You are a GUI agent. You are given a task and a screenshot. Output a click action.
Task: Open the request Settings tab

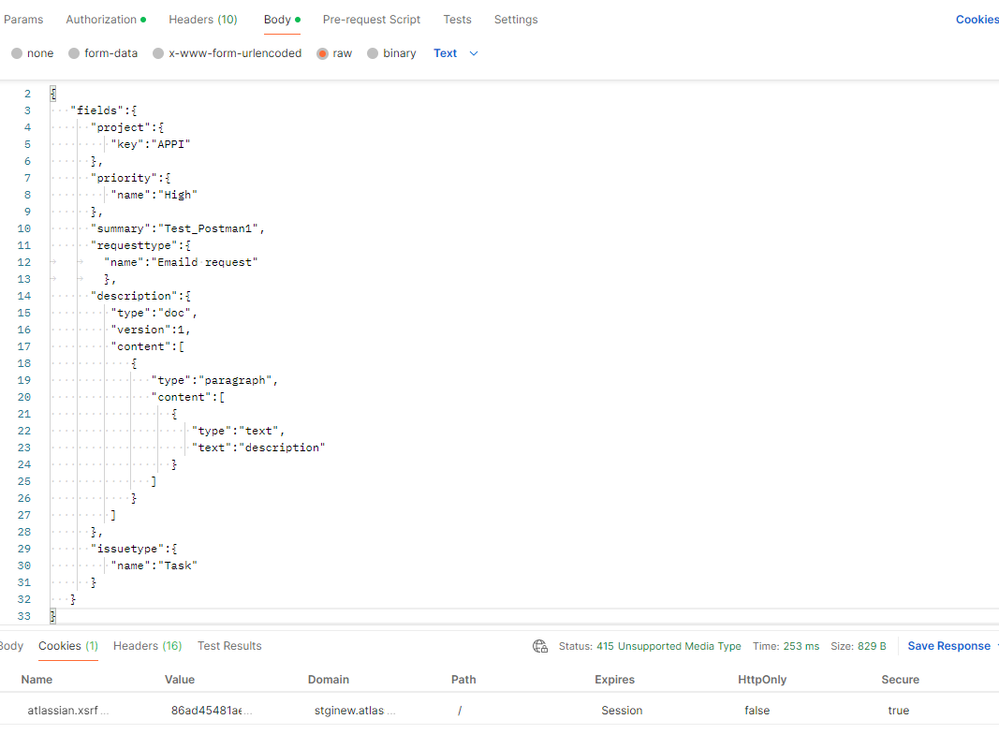pyautogui.click(x=516, y=19)
